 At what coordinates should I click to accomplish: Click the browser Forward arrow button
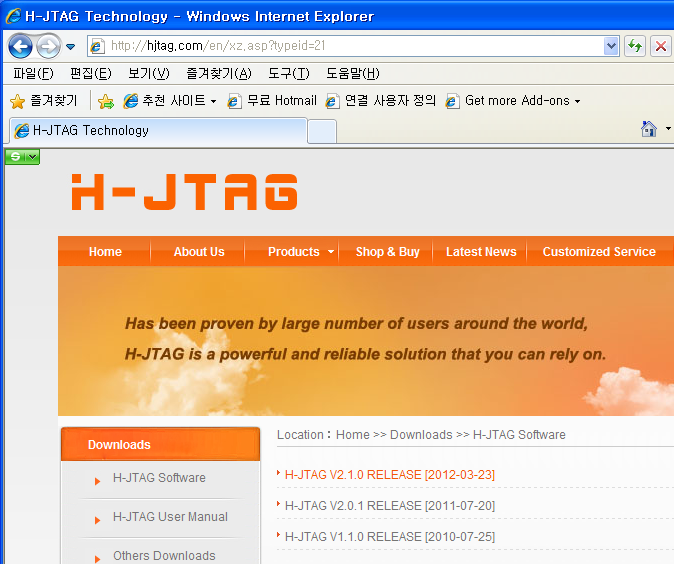point(48,46)
